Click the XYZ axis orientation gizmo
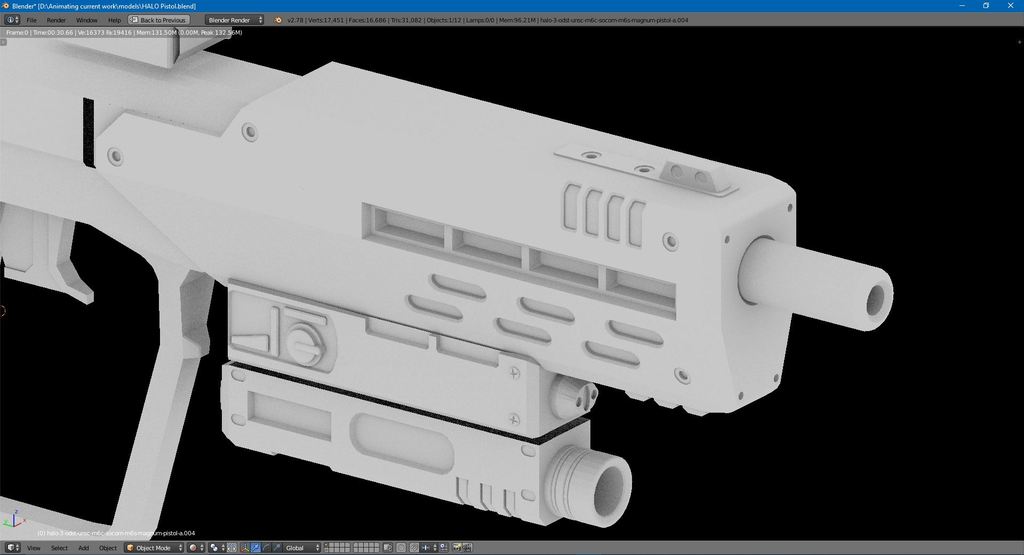Viewport: 1024px width, 555px height. click(x=13, y=520)
